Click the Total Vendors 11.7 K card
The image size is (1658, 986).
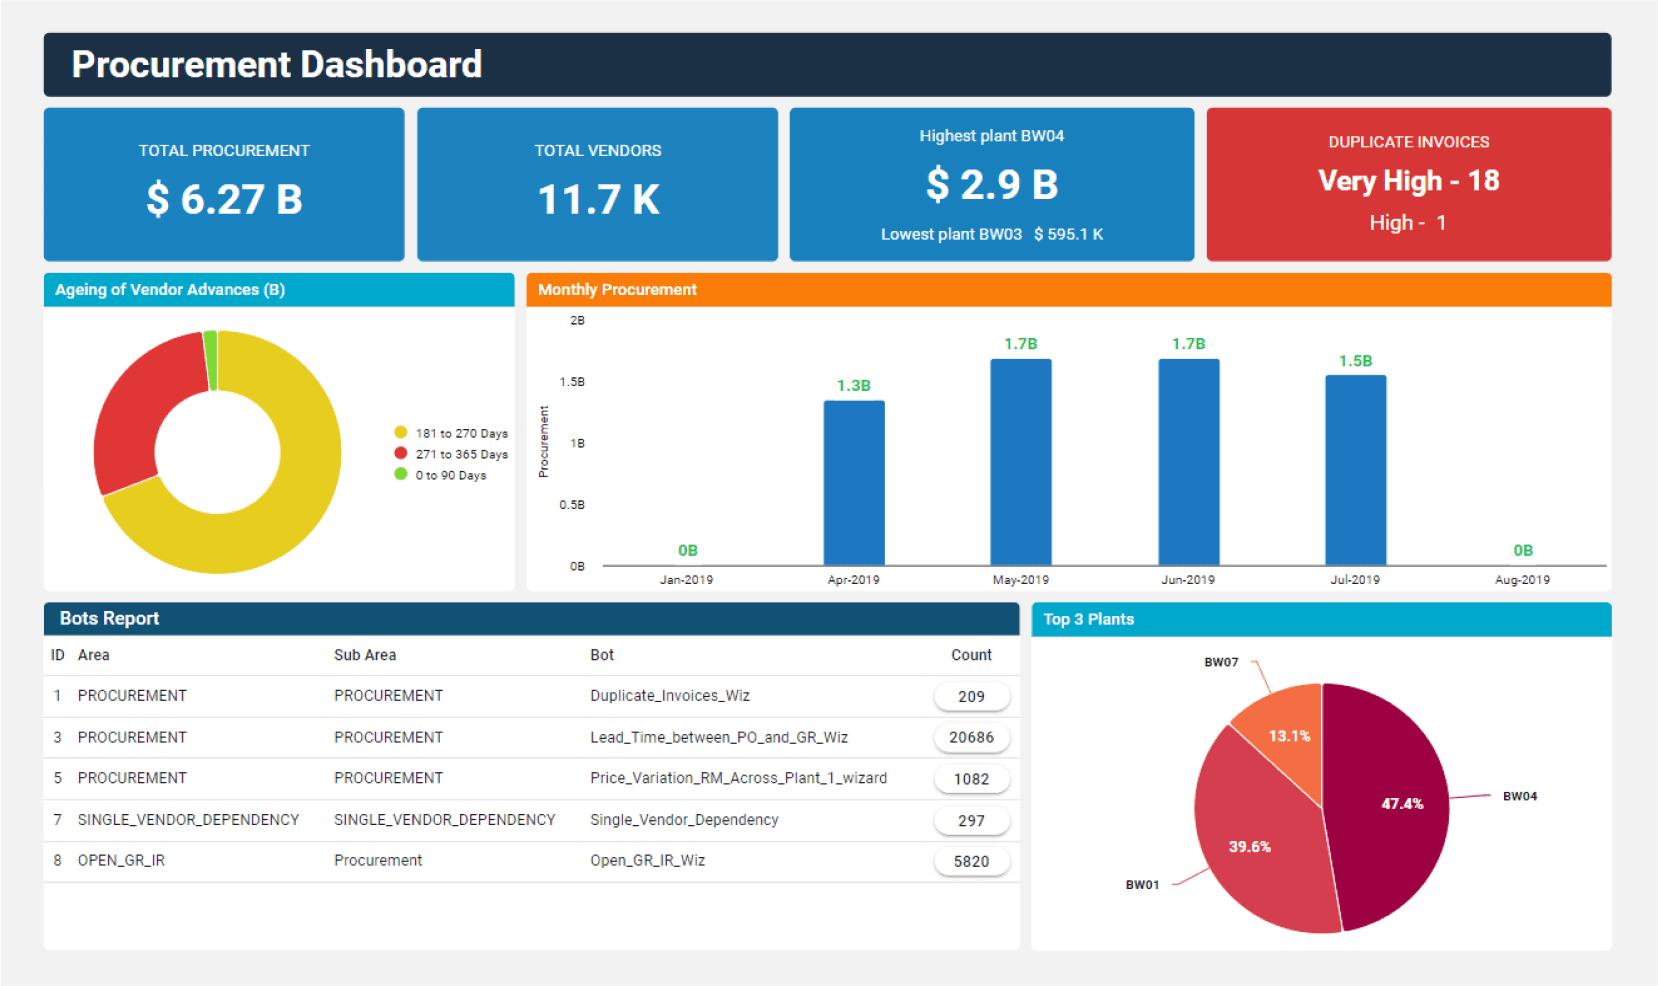[597, 184]
